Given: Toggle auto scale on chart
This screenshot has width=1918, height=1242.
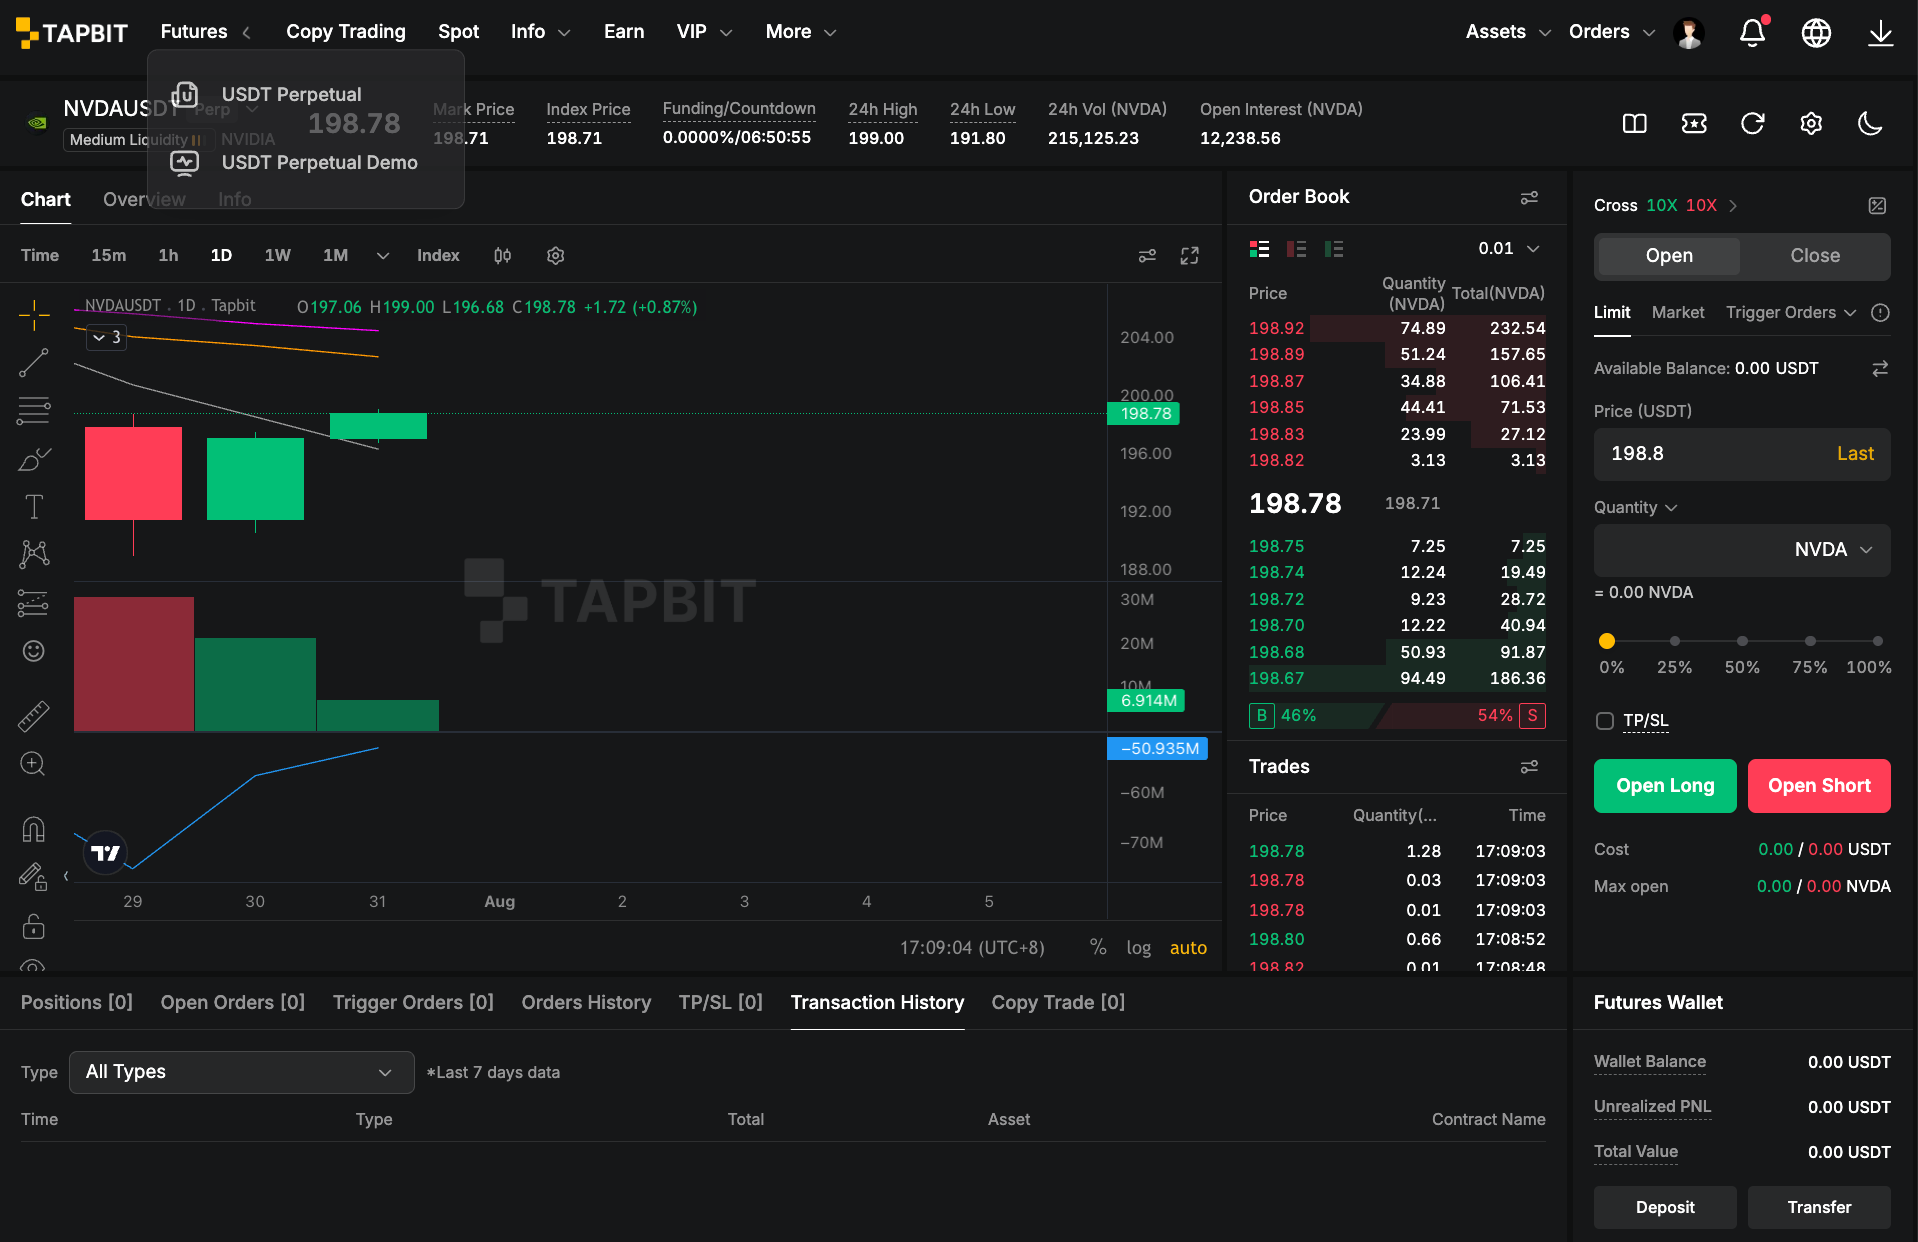Looking at the screenshot, I should [x=1188, y=947].
